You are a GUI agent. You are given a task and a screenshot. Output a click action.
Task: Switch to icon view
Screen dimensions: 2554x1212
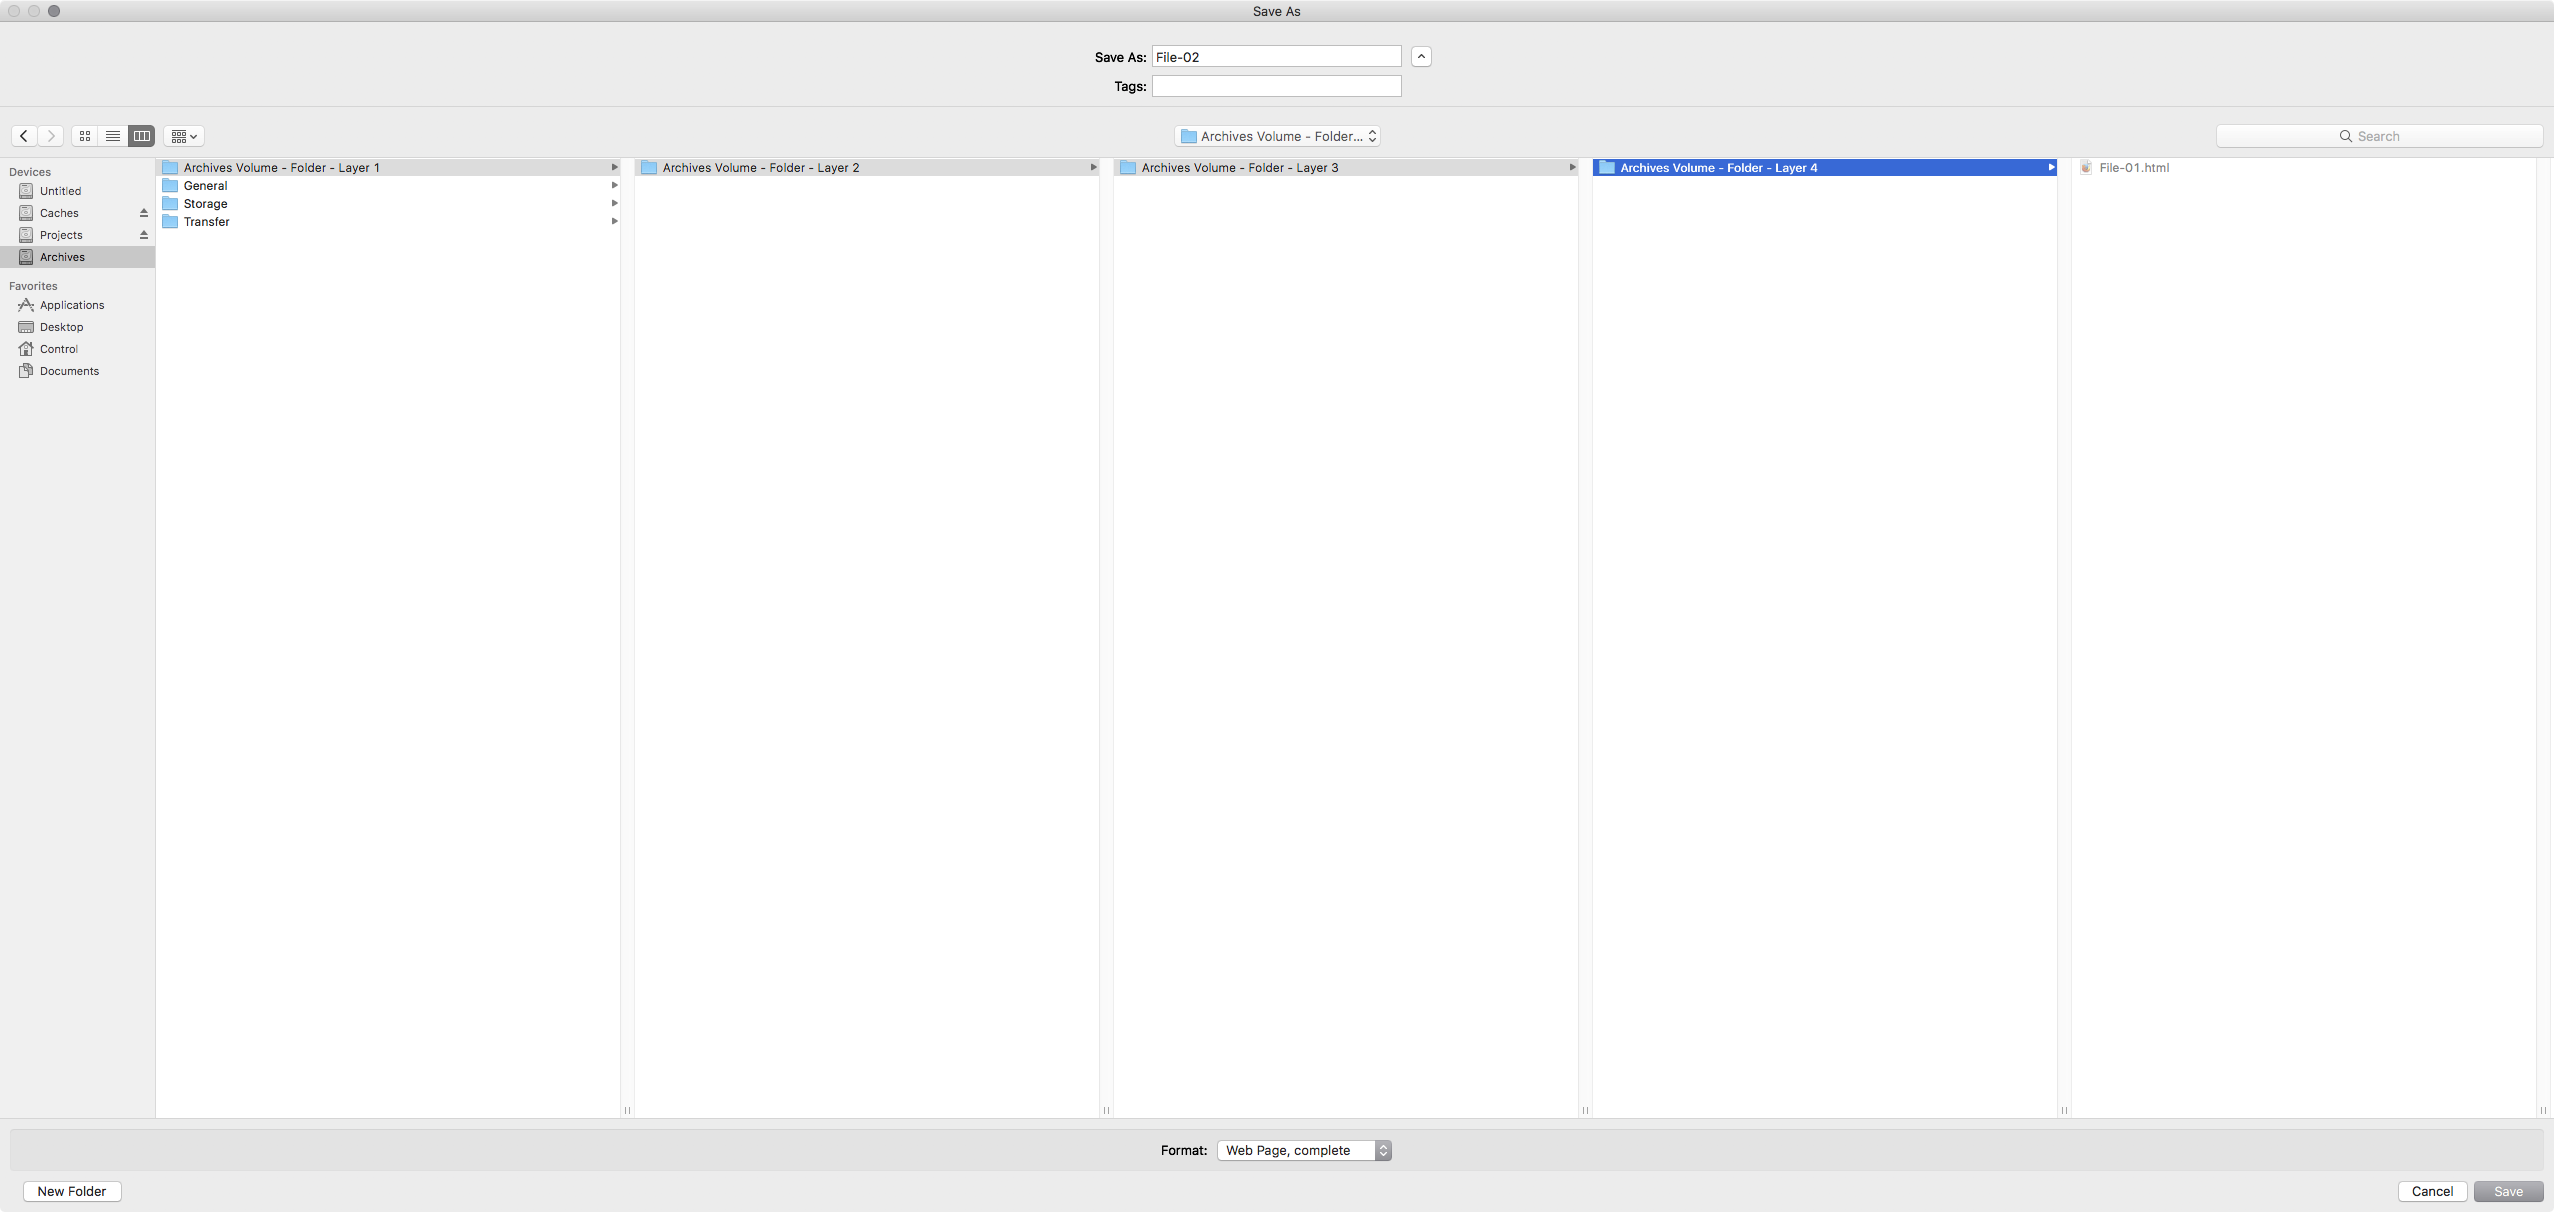click(x=86, y=136)
